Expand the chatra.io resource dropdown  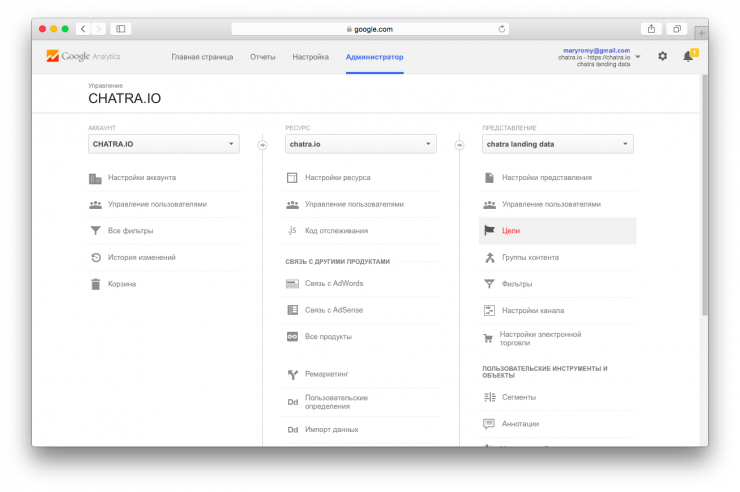(x=361, y=144)
